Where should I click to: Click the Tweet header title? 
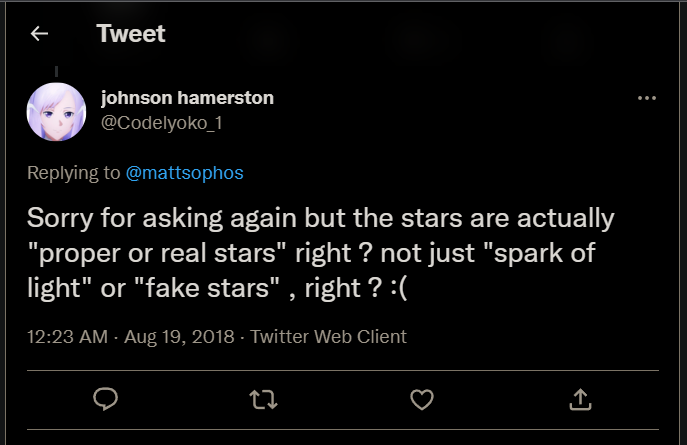tap(131, 33)
